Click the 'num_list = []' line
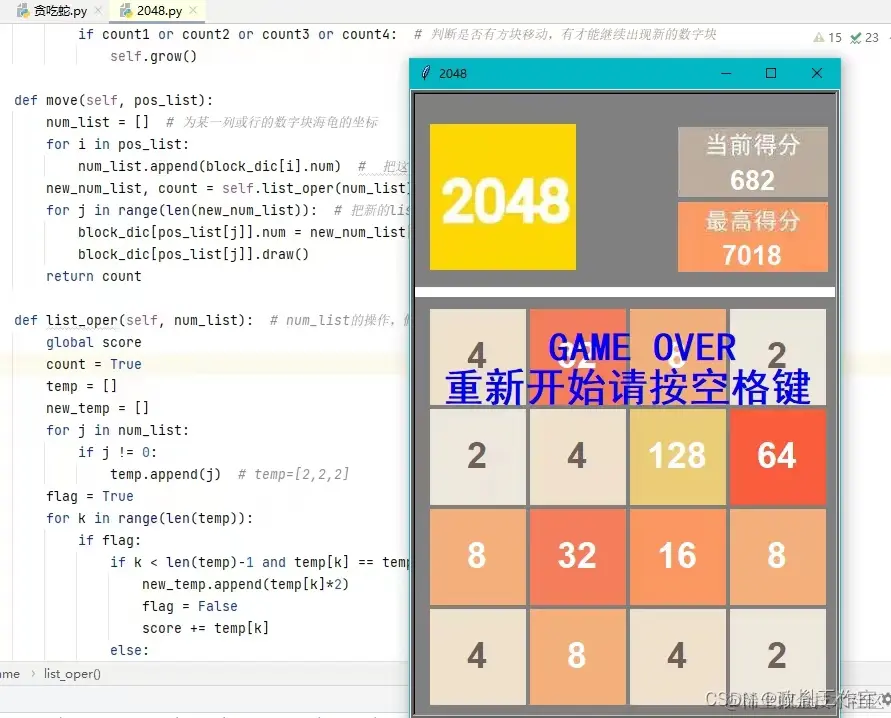This screenshot has width=891, height=718. 97,122
